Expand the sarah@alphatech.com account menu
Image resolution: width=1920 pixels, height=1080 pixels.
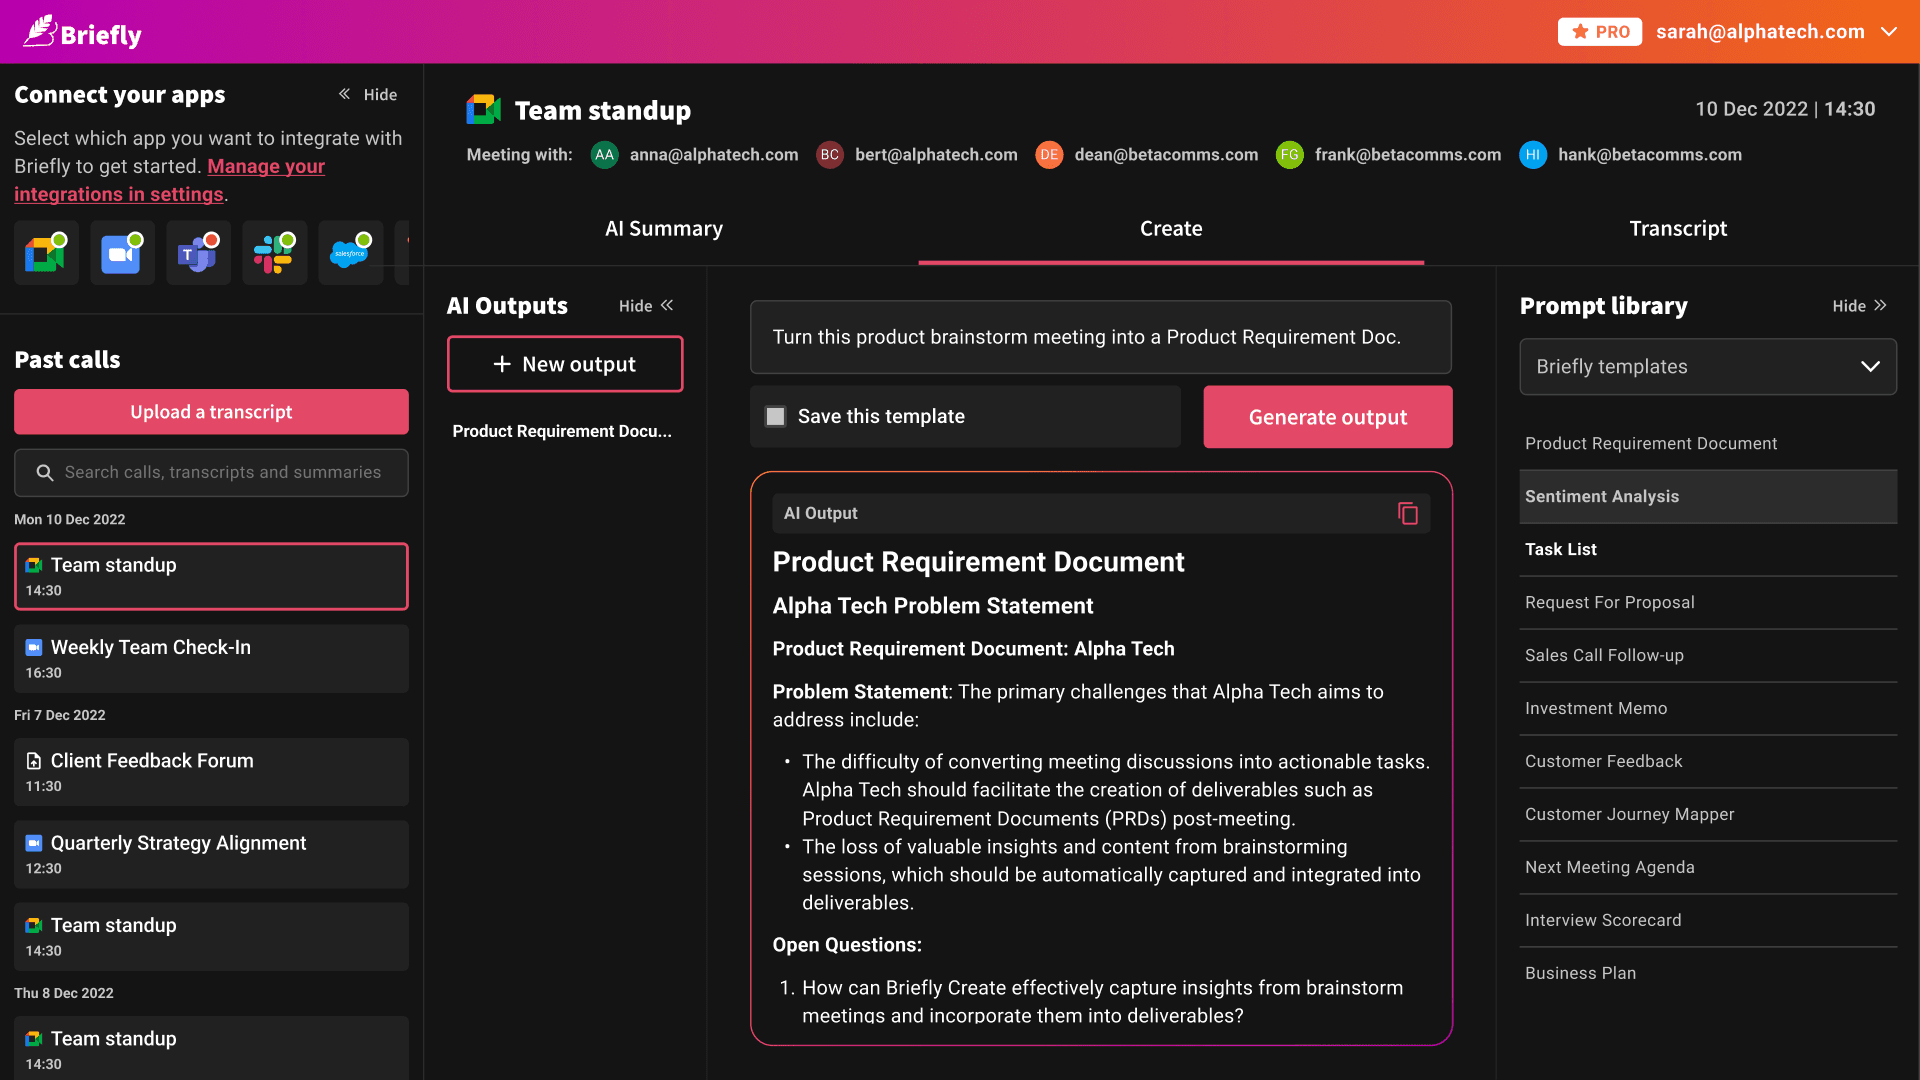(1889, 32)
